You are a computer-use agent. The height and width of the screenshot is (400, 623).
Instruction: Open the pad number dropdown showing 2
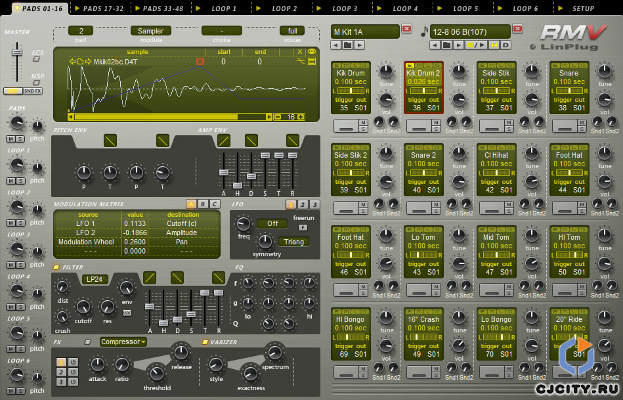[81, 31]
